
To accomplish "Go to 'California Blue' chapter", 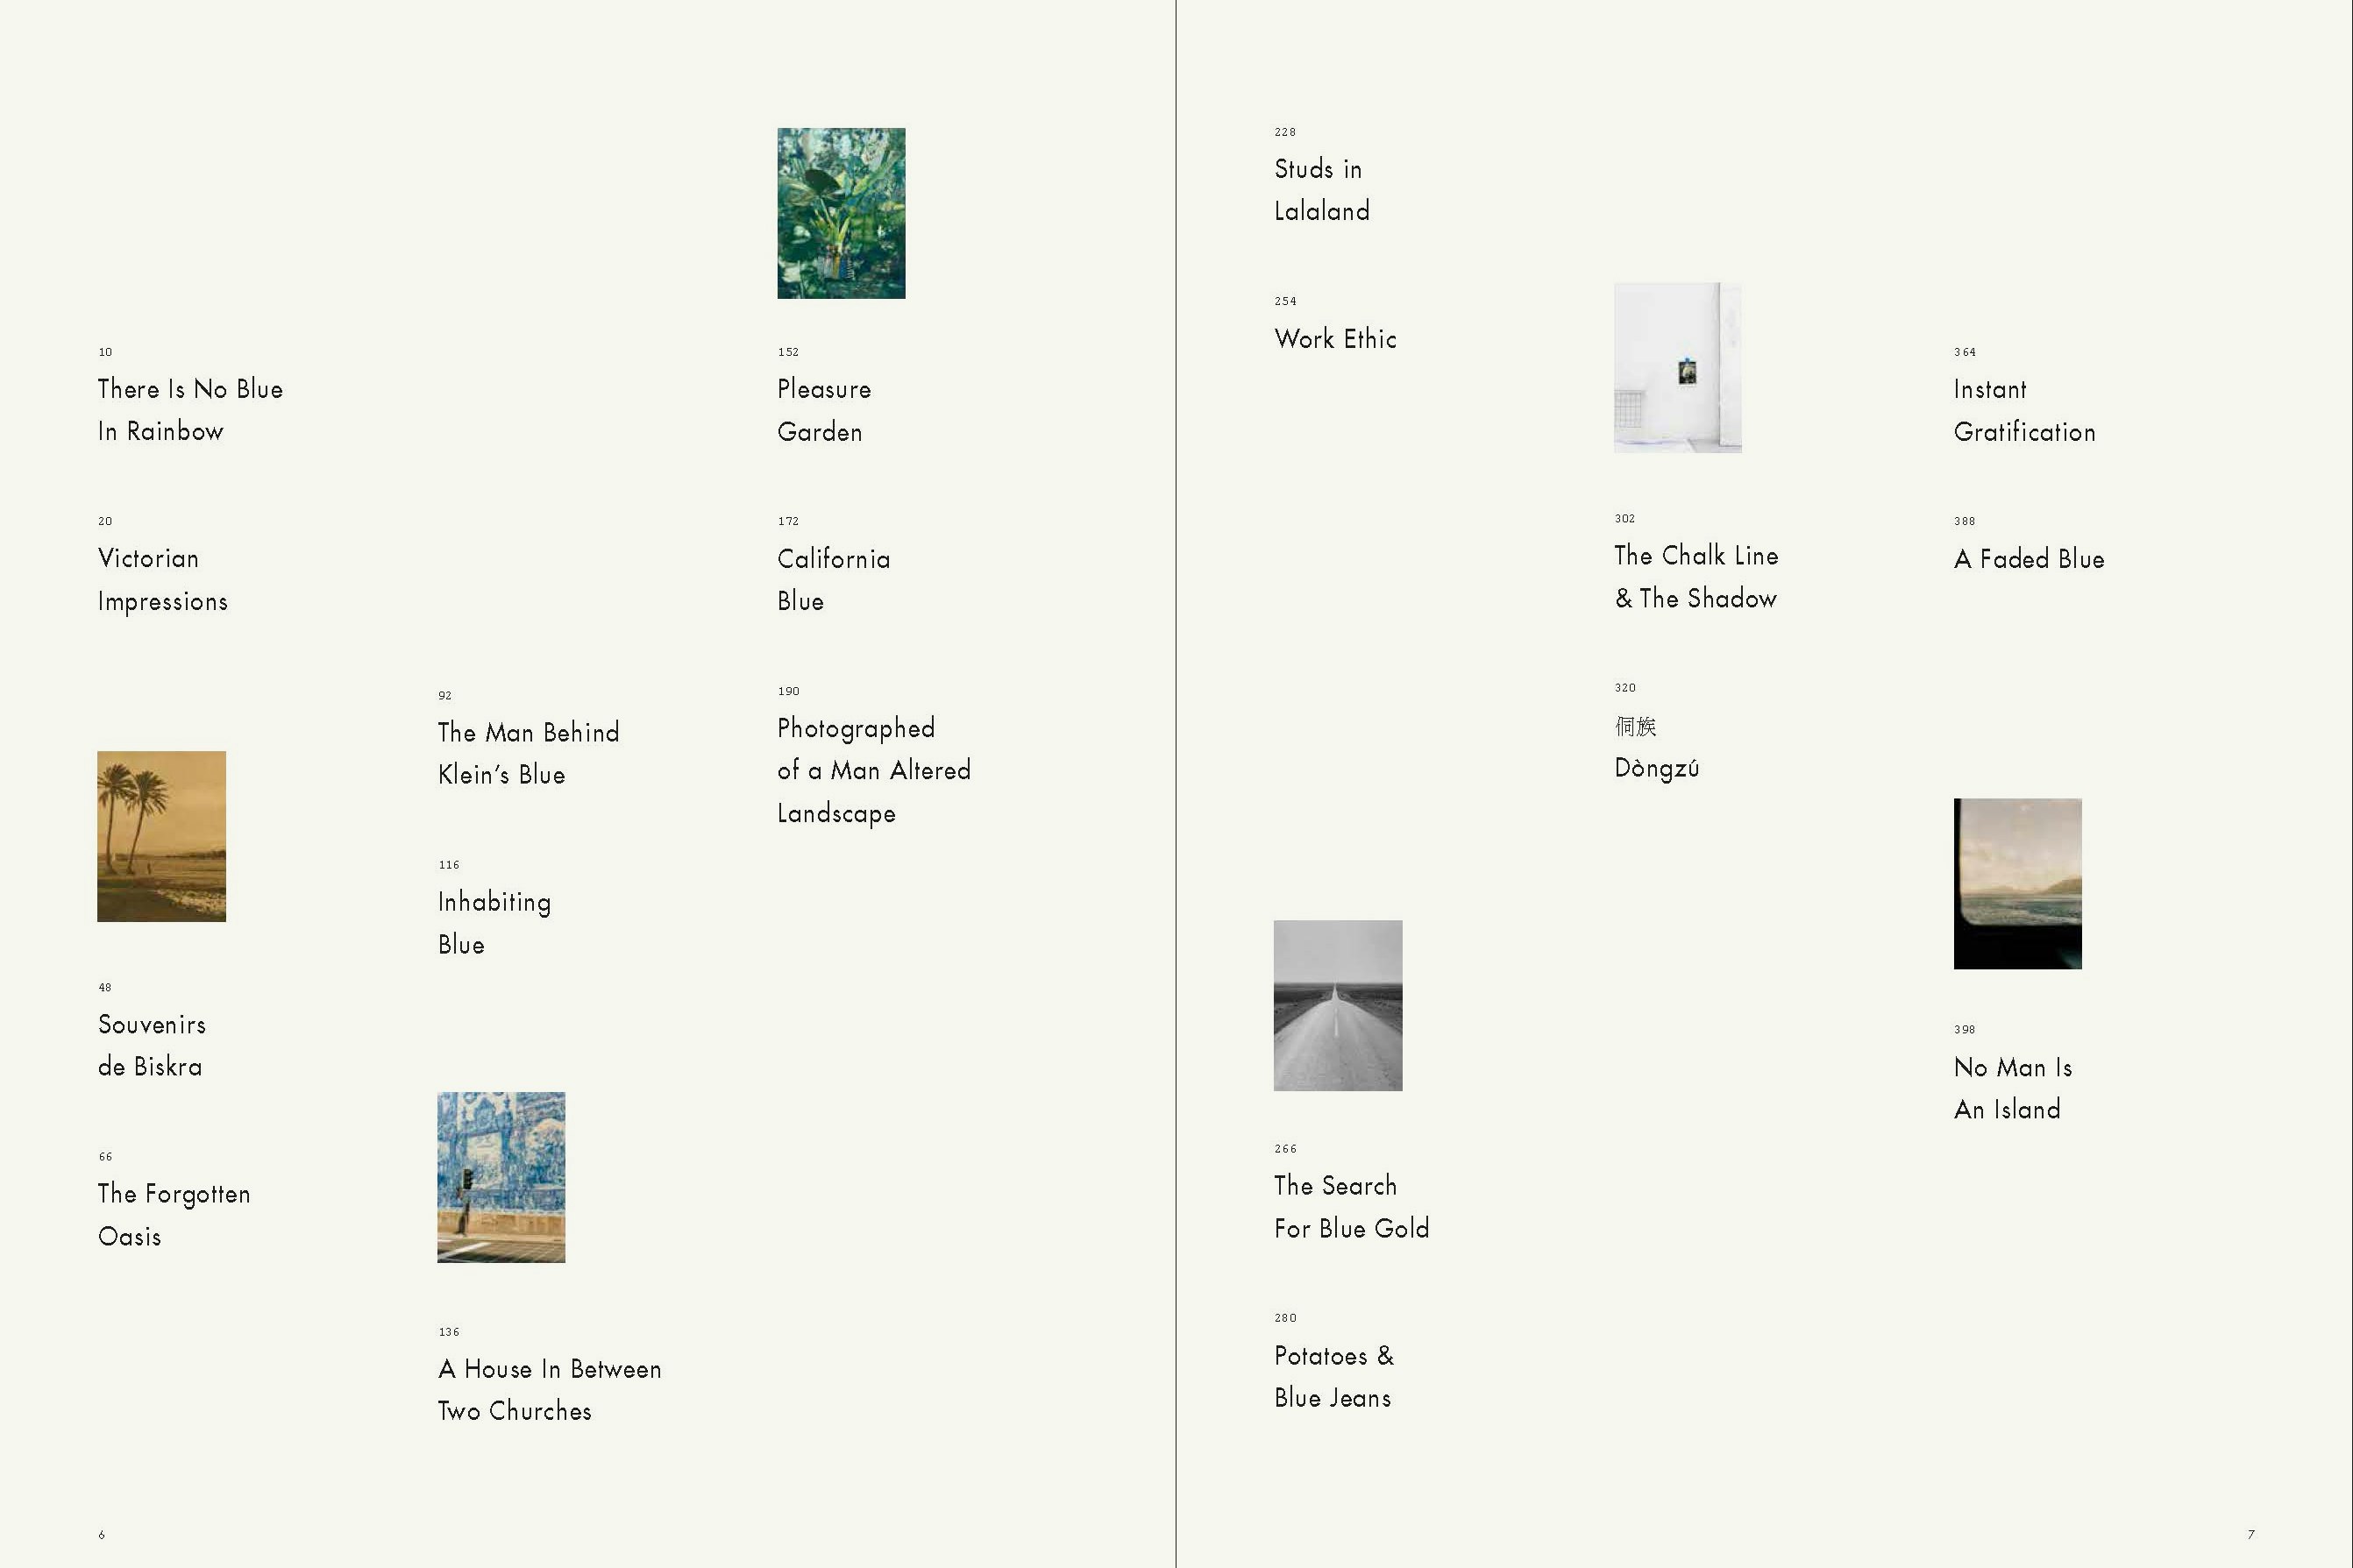I will click(833, 579).
